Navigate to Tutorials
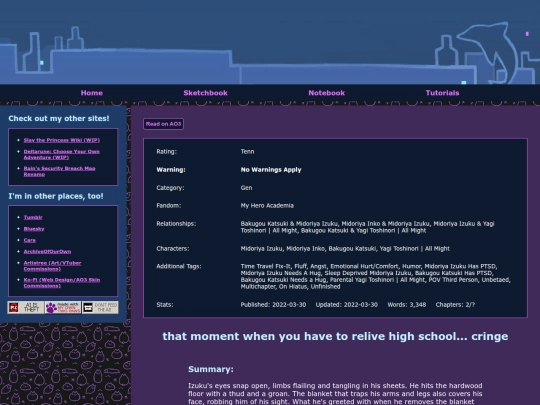Screen dimensions: 540x405 [x=442, y=93]
